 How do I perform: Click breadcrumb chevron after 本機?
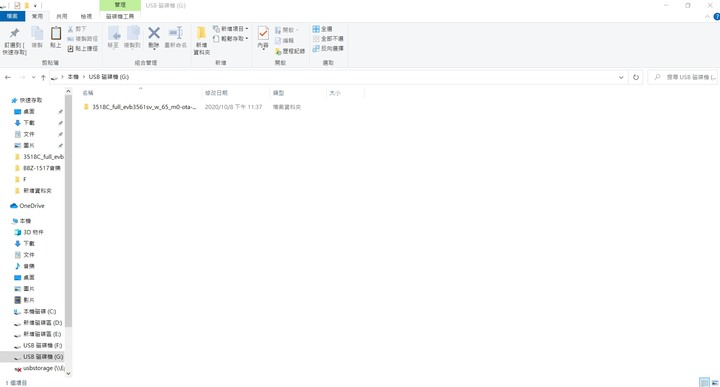84,77
